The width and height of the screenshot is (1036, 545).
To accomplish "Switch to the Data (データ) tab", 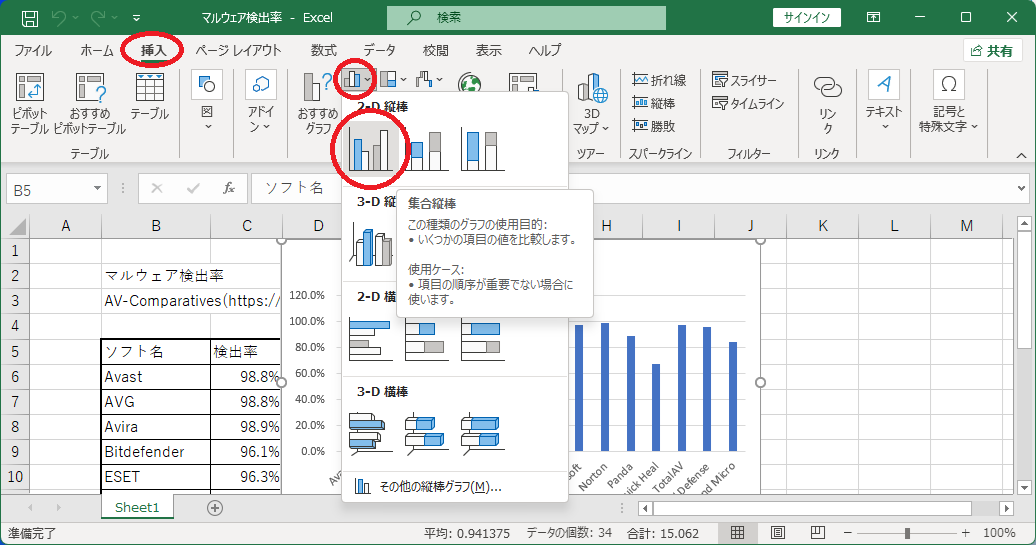I will tap(379, 50).
